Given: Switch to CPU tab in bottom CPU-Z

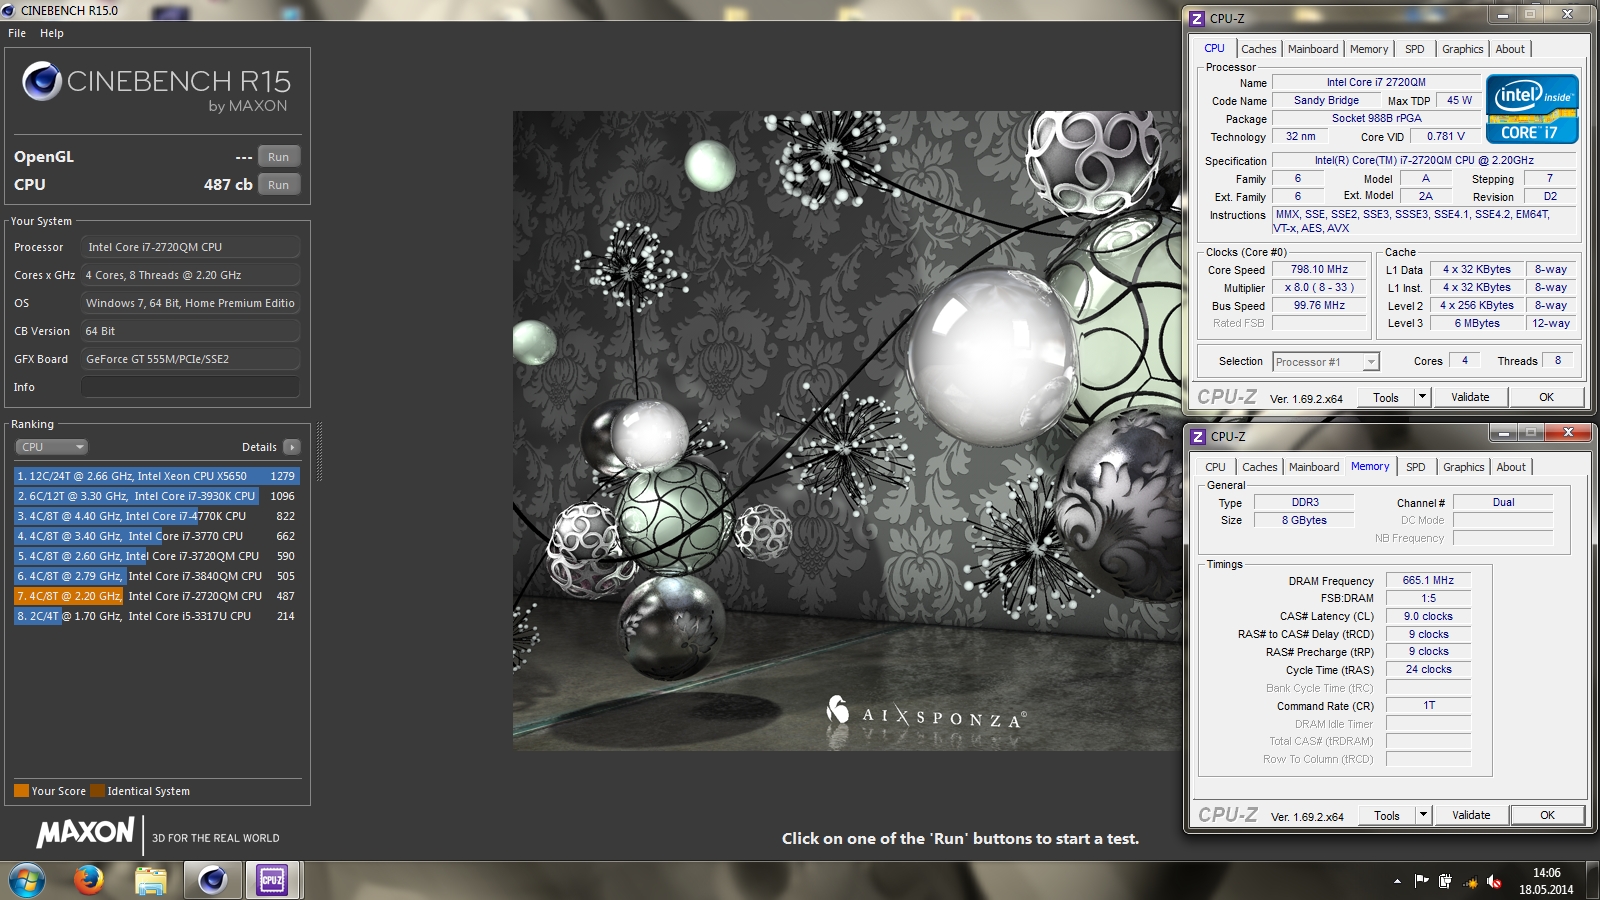Looking at the screenshot, I should point(1215,467).
